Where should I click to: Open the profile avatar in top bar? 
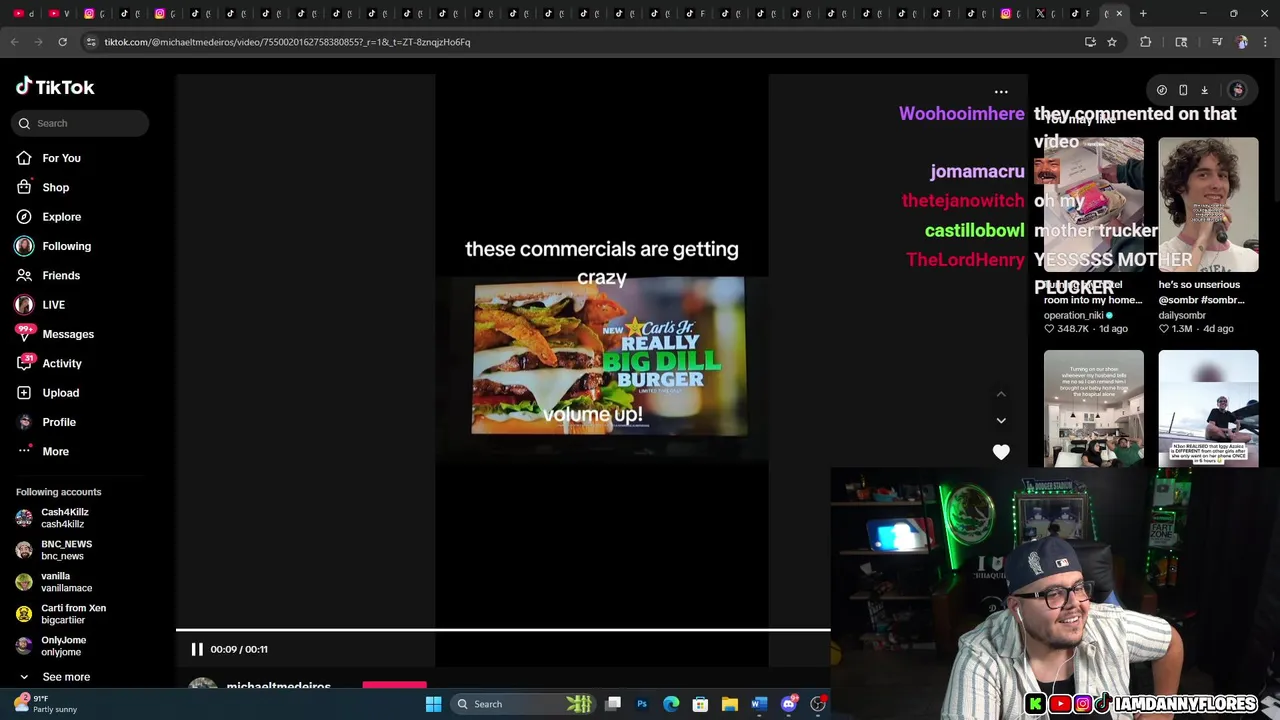pos(1237,90)
